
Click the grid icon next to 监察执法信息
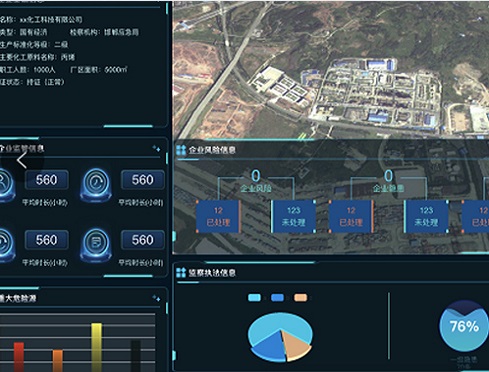(181, 273)
